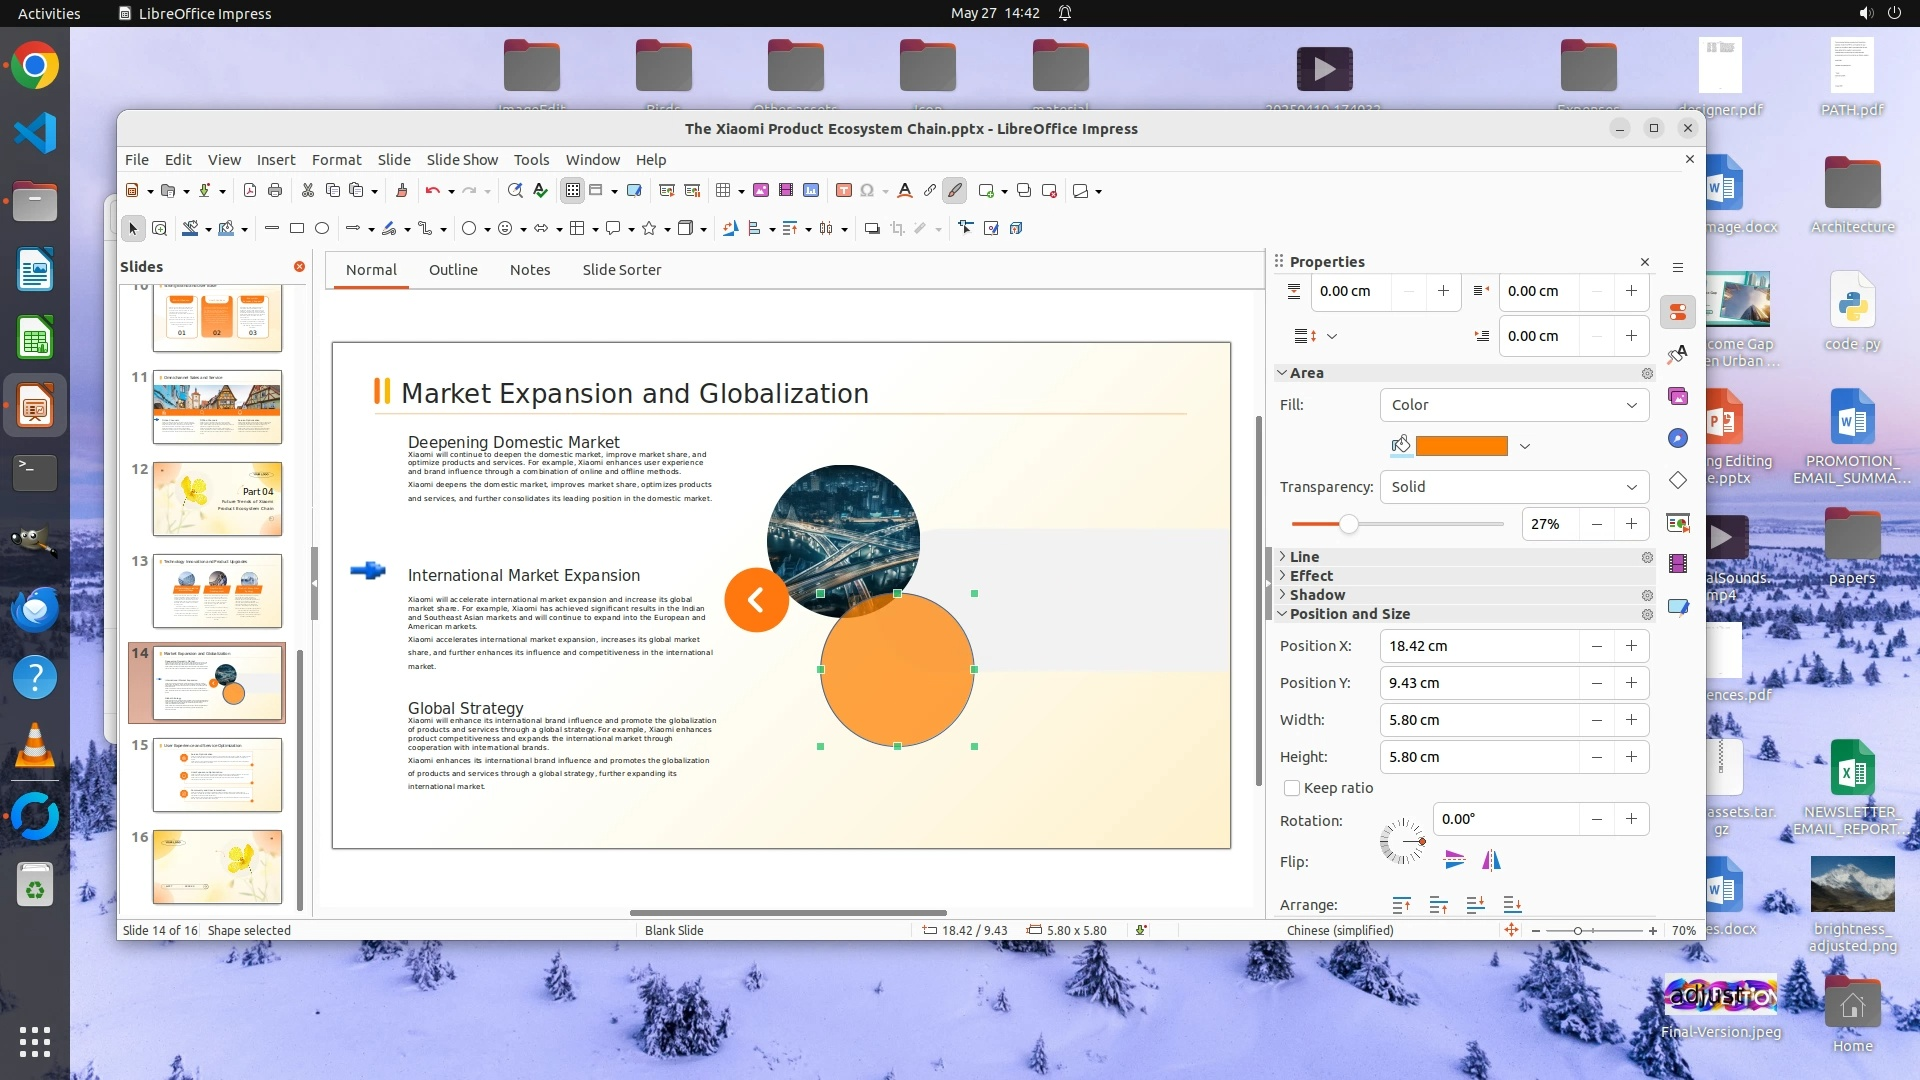Flip the shape horizontally
1920x1080 pixels.
pyautogui.click(x=1491, y=861)
